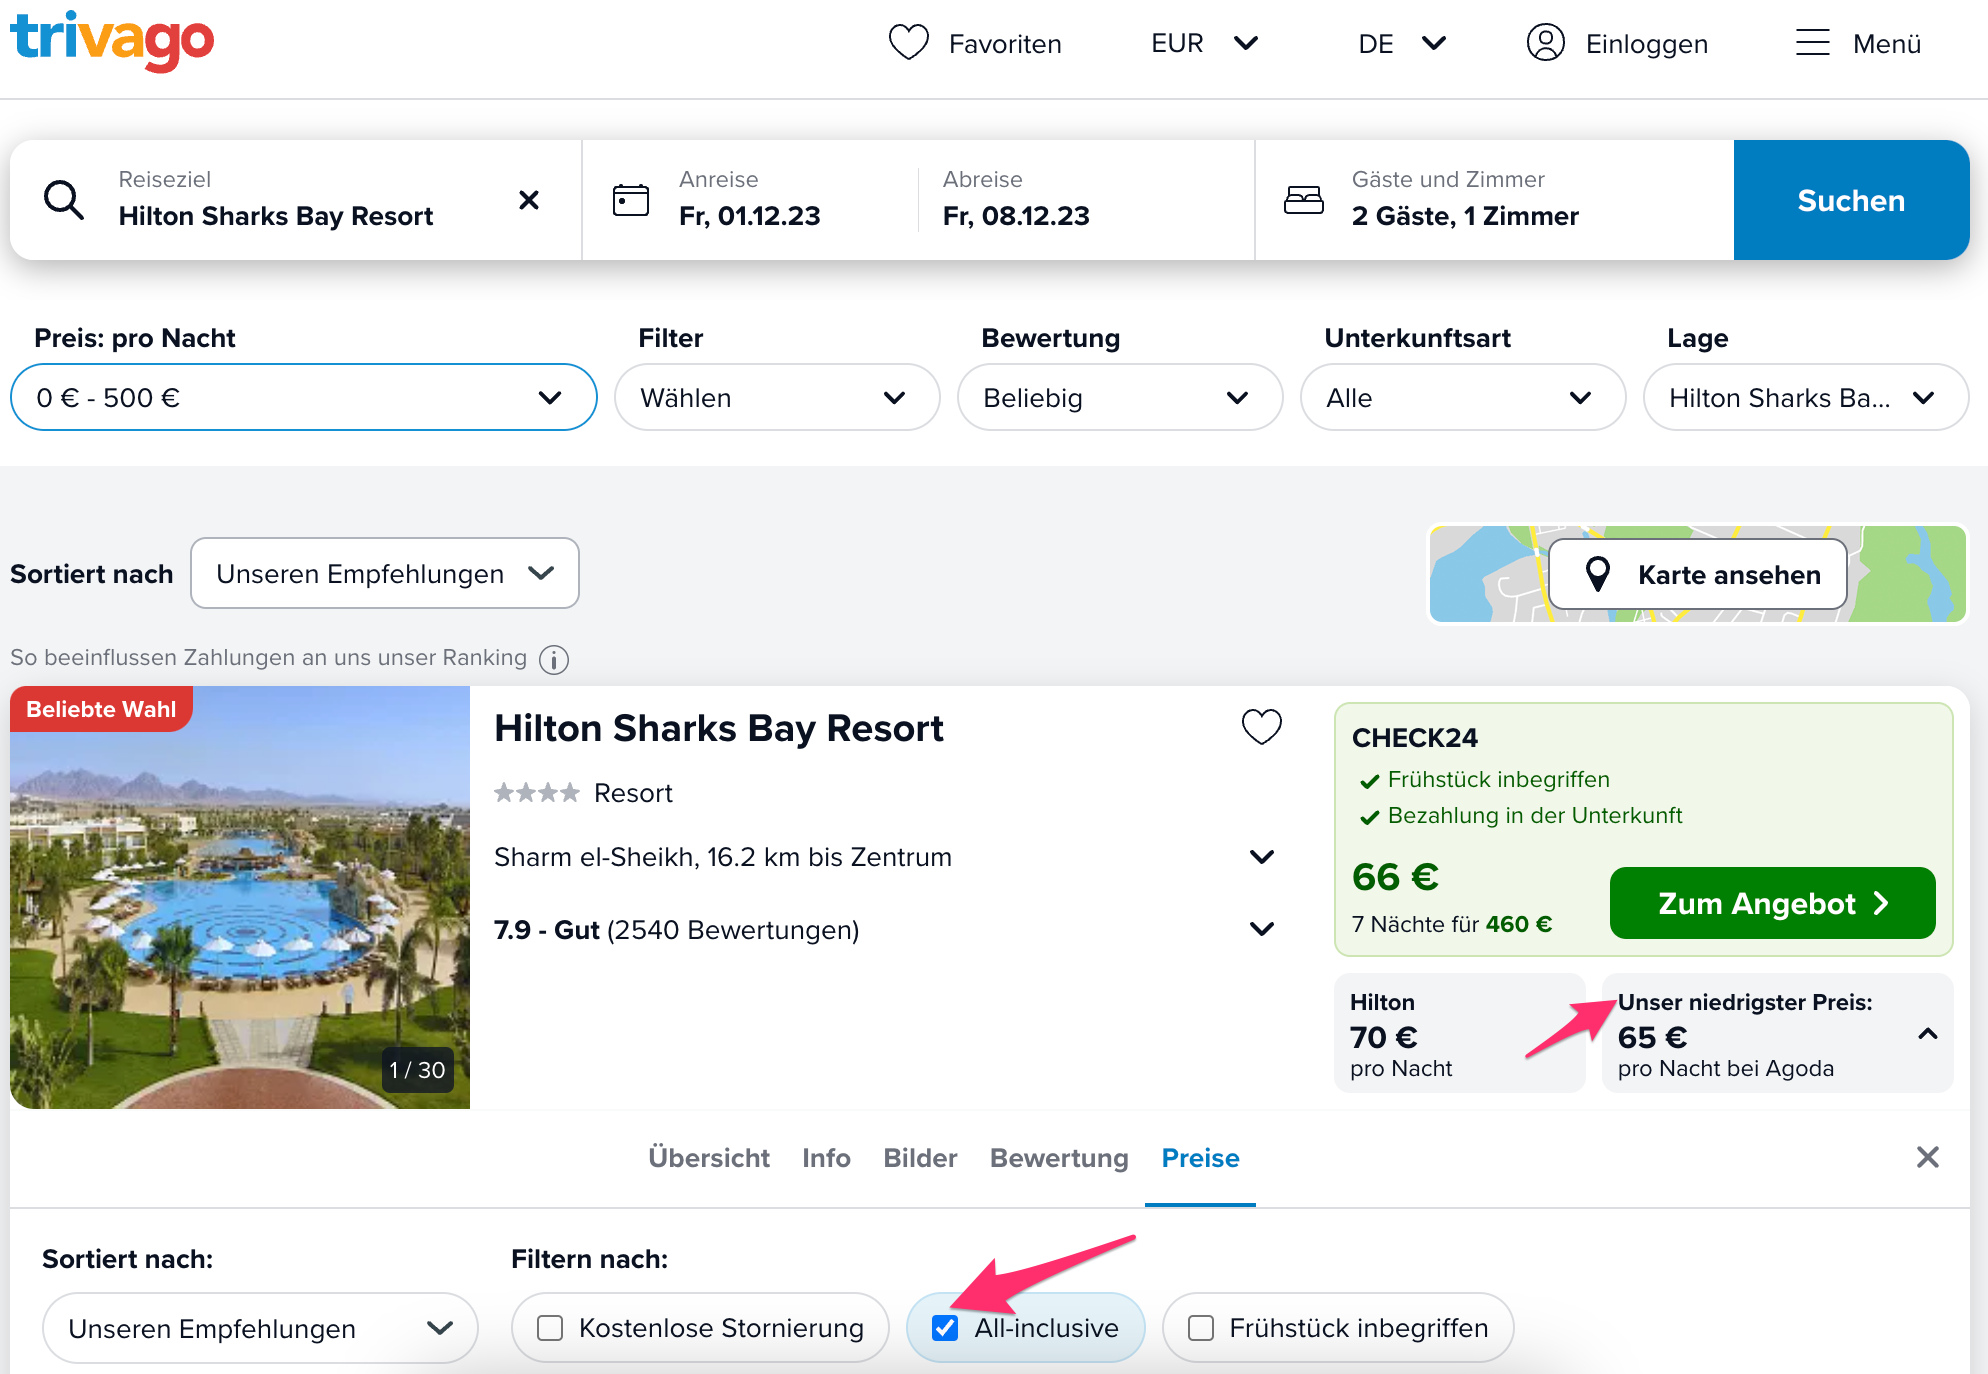Click the ranking payments info text
This screenshot has width=1988, height=1374.
[x=268, y=657]
